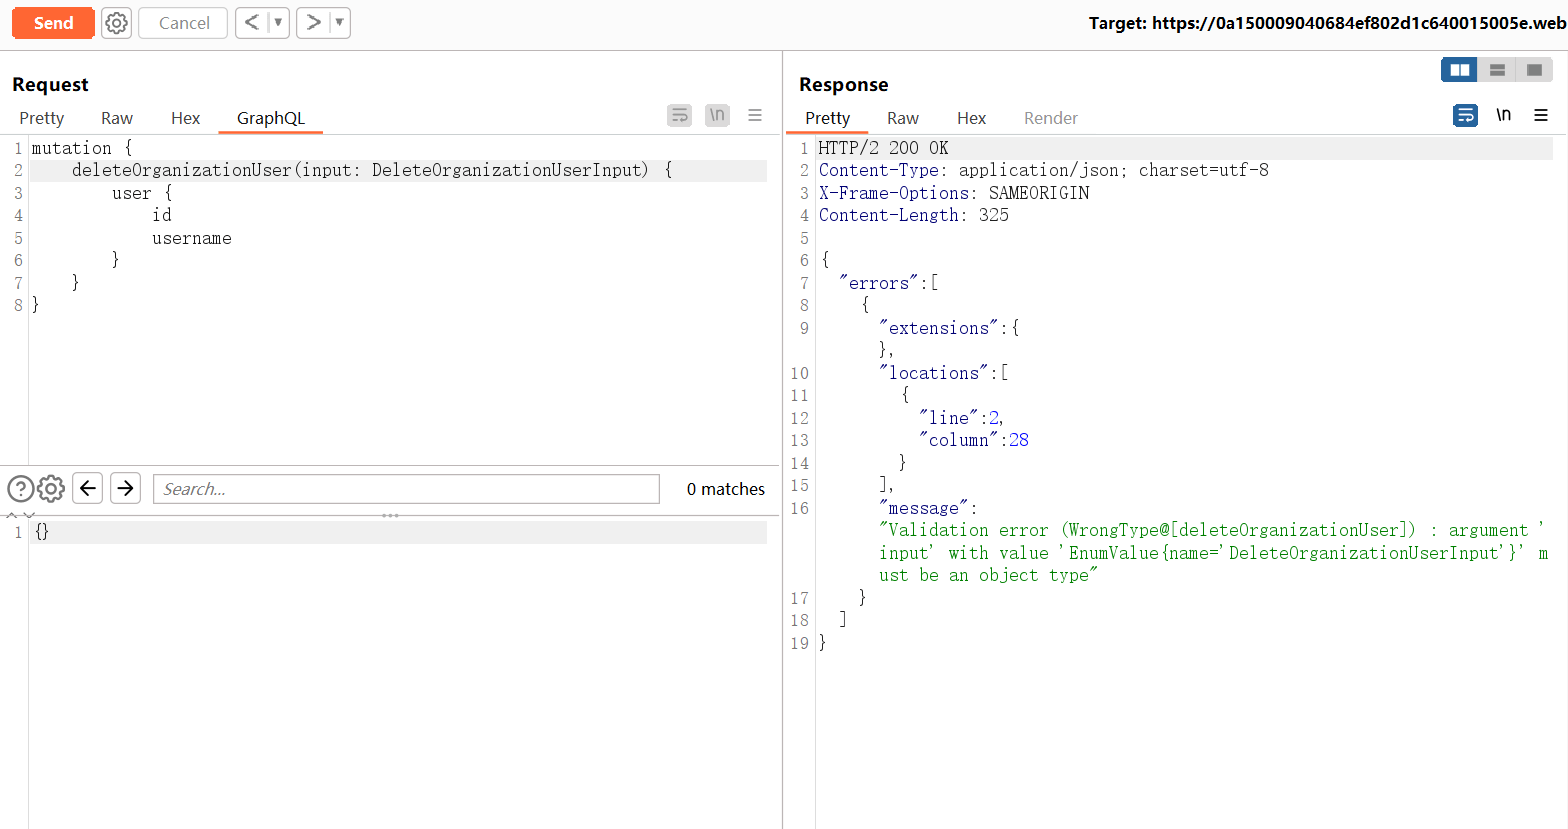Click into the Search input field
The height and width of the screenshot is (829, 1568).
click(x=406, y=489)
